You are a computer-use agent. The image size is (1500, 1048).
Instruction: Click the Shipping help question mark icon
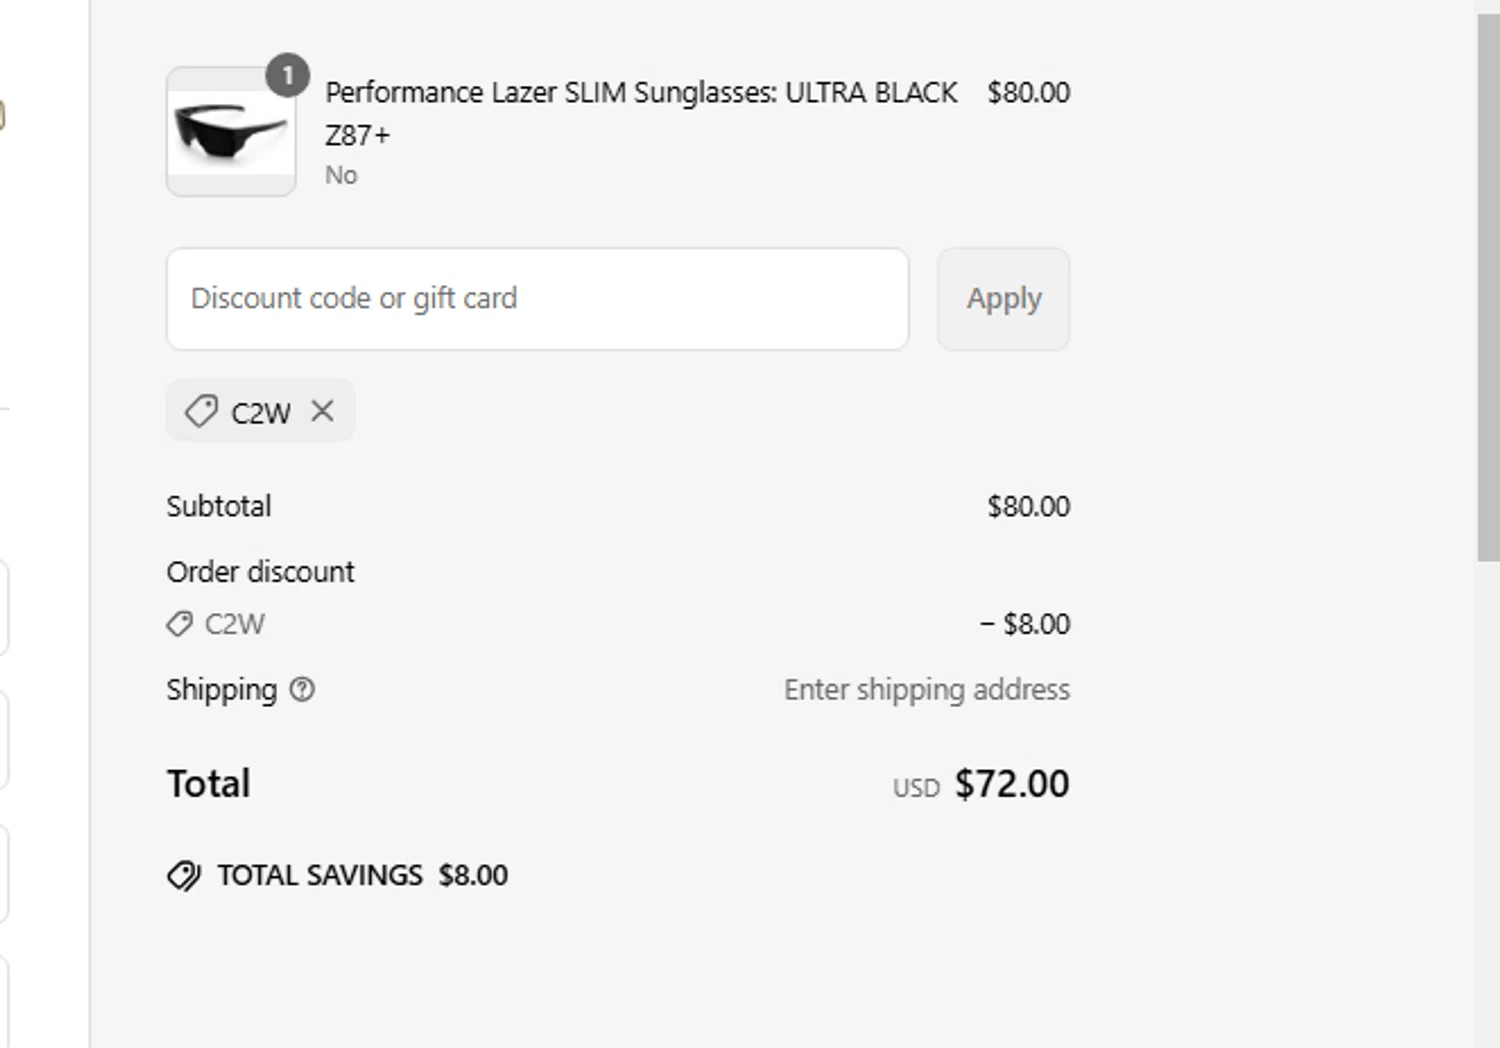[x=302, y=689]
